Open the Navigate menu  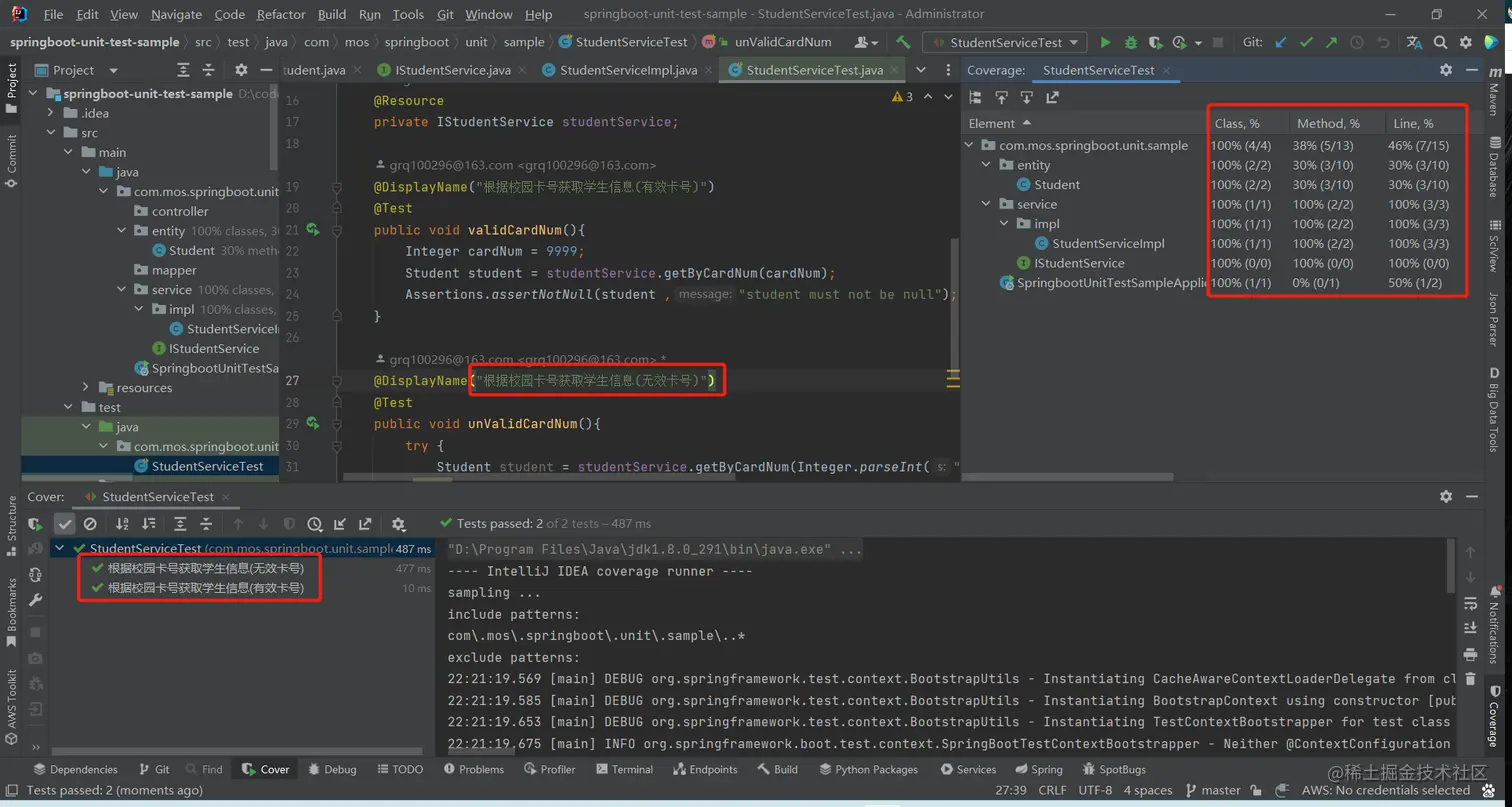tap(176, 15)
